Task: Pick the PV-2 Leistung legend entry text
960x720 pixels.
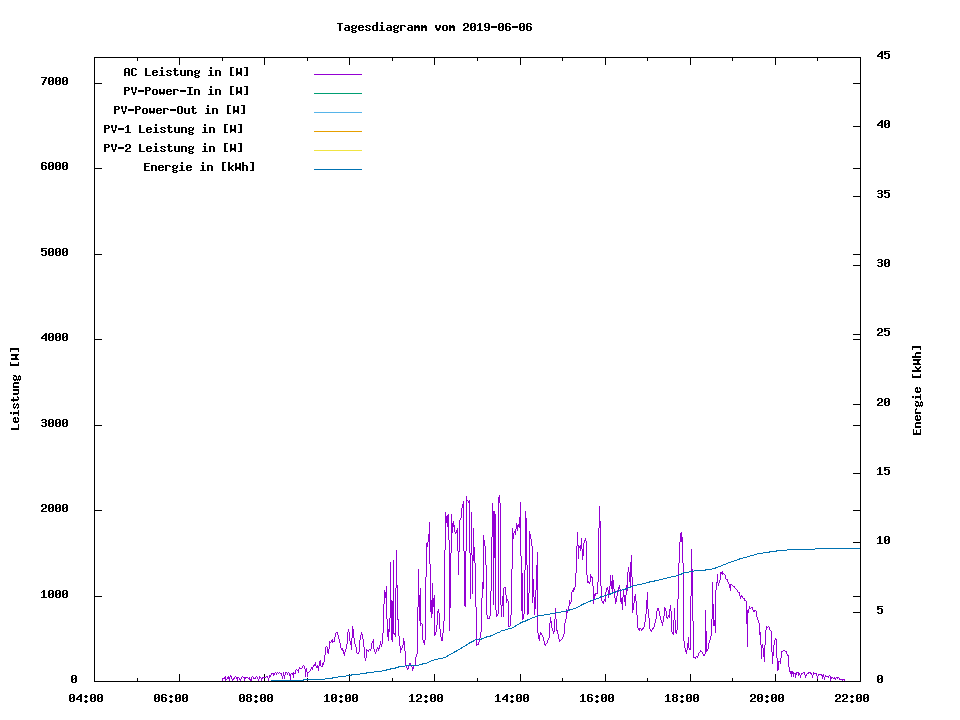Action: (x=173, y=148)
